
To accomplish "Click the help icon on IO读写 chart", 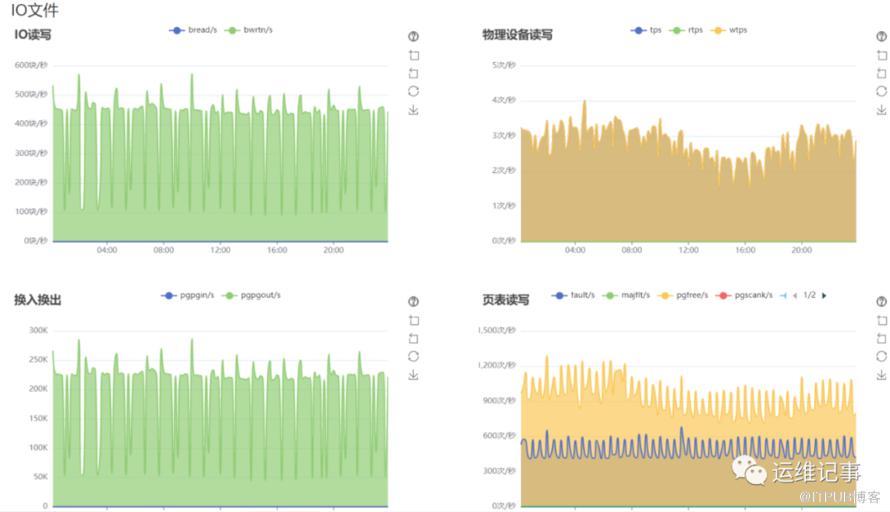I will click(413, 36).
